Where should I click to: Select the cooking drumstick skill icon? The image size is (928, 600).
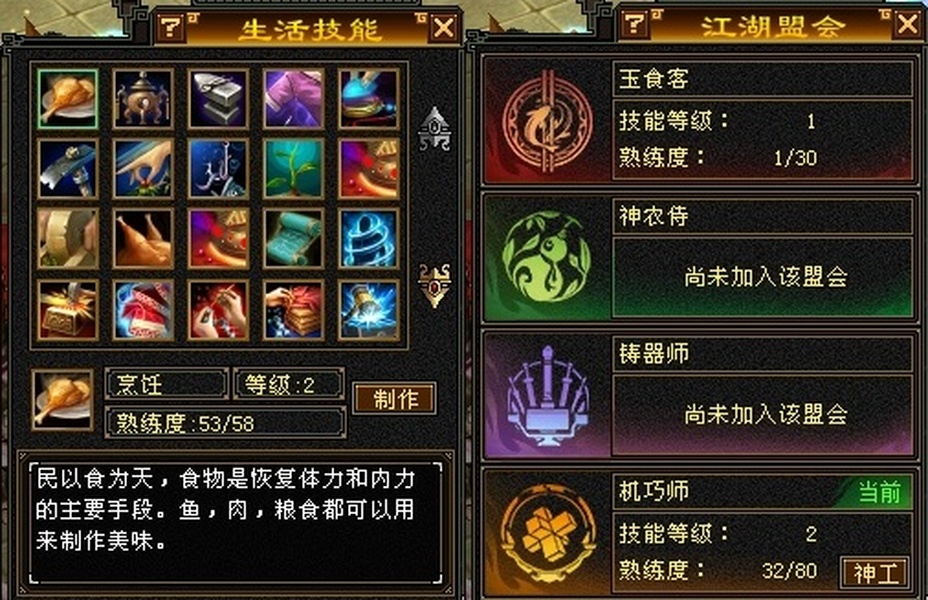(67, 99)
